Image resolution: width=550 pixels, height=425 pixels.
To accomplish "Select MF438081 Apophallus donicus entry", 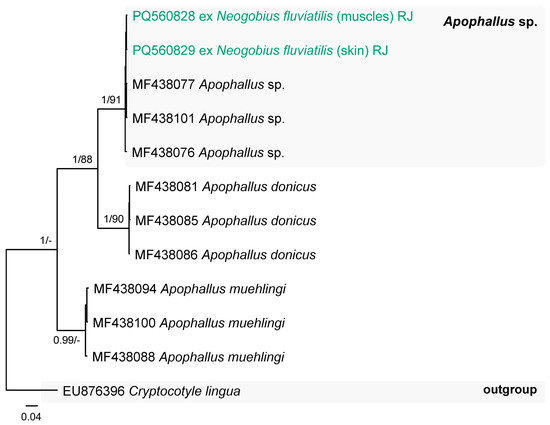I will tap(226, 187).
